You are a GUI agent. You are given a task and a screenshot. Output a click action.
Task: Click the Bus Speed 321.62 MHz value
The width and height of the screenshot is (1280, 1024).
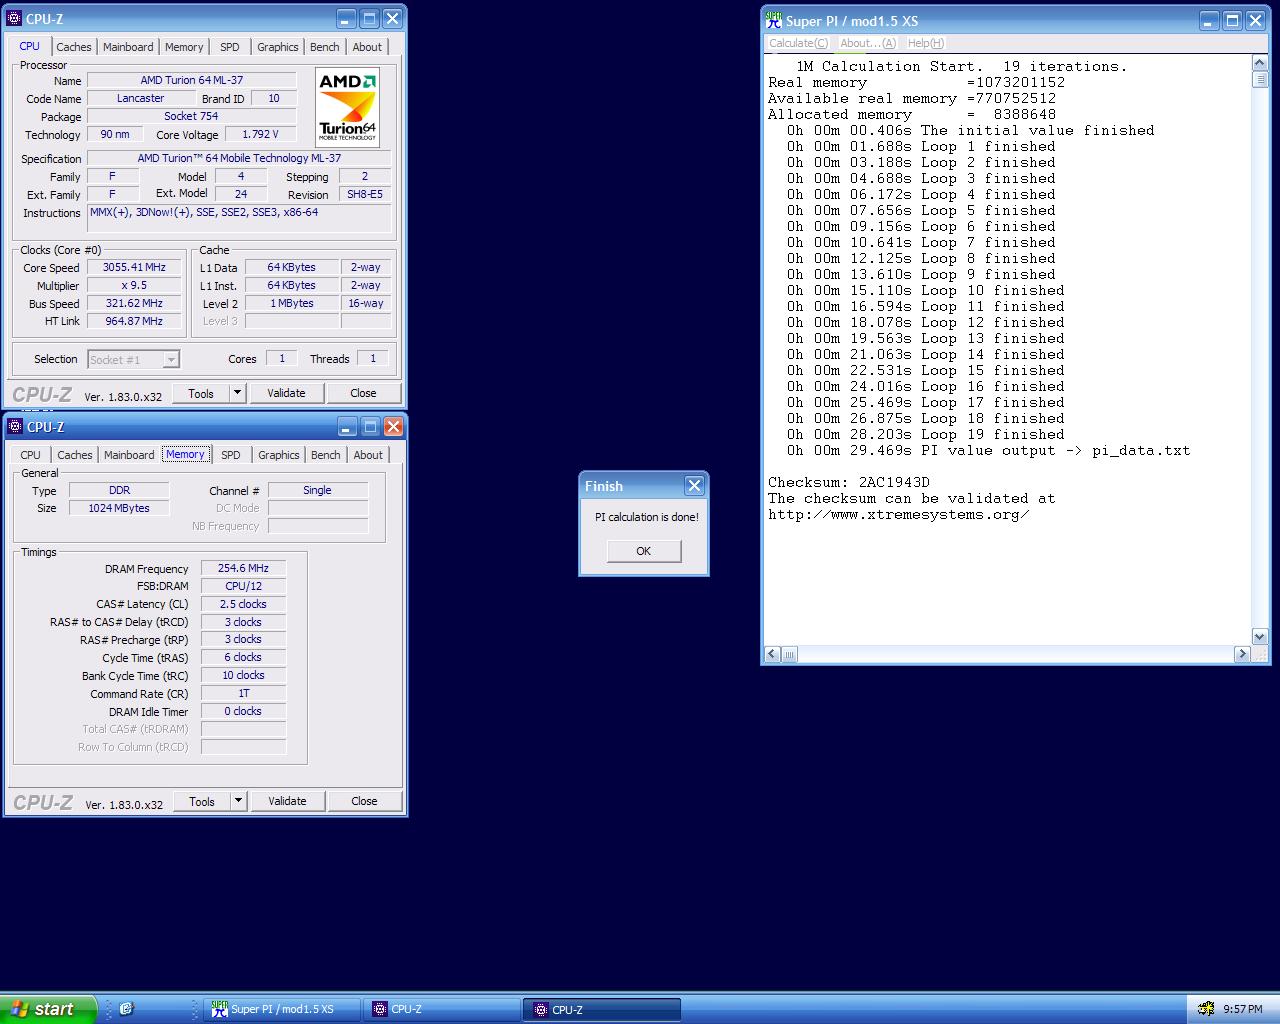coord(134,303)
